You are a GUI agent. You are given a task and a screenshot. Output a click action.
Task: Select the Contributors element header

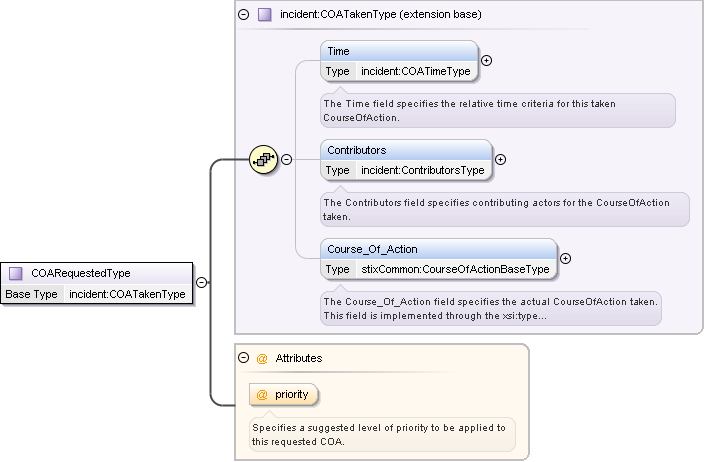(x=407, y=150)
